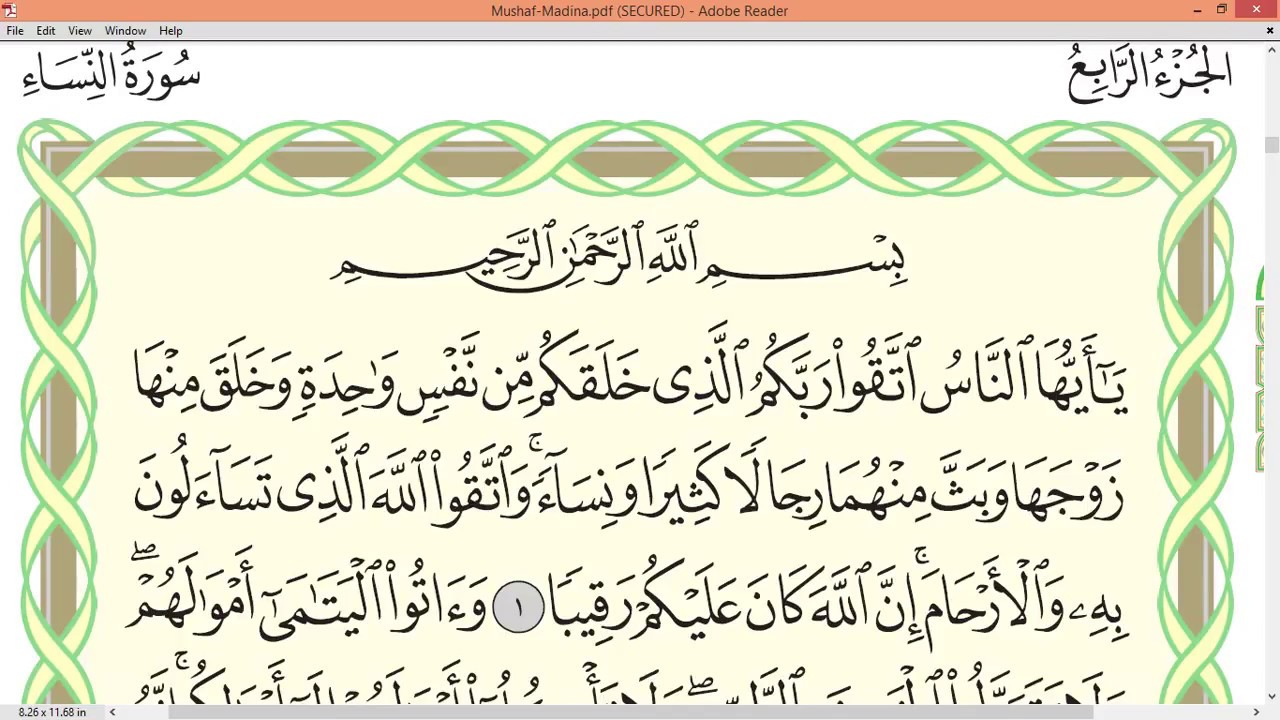Restore down the Adobe Reader window
This screenshot has height=720, width=1280.
point(1222,10)
